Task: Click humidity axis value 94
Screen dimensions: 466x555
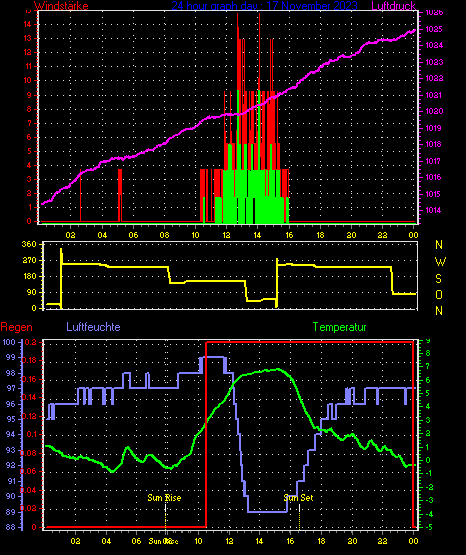Action: point(11,435)
